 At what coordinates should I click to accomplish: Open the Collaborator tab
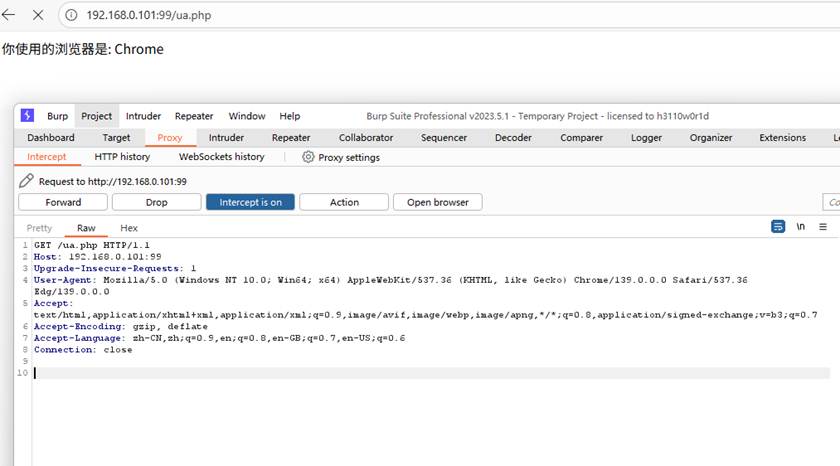(366, 138)
